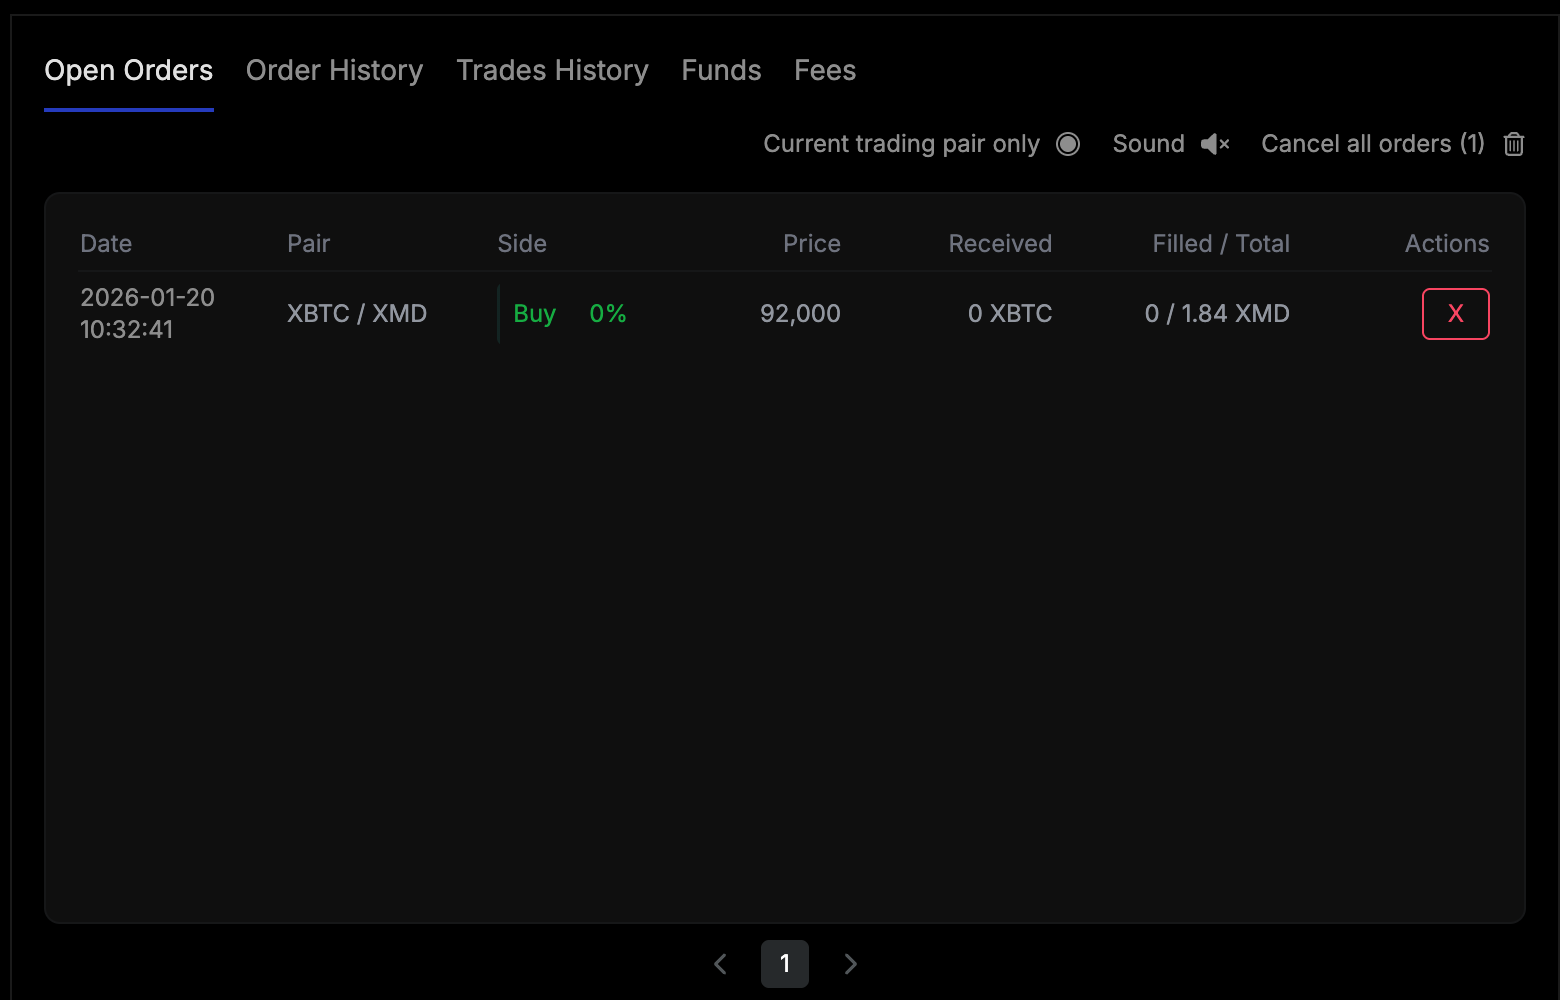Click the green Buy side label

tap(534, 314)
